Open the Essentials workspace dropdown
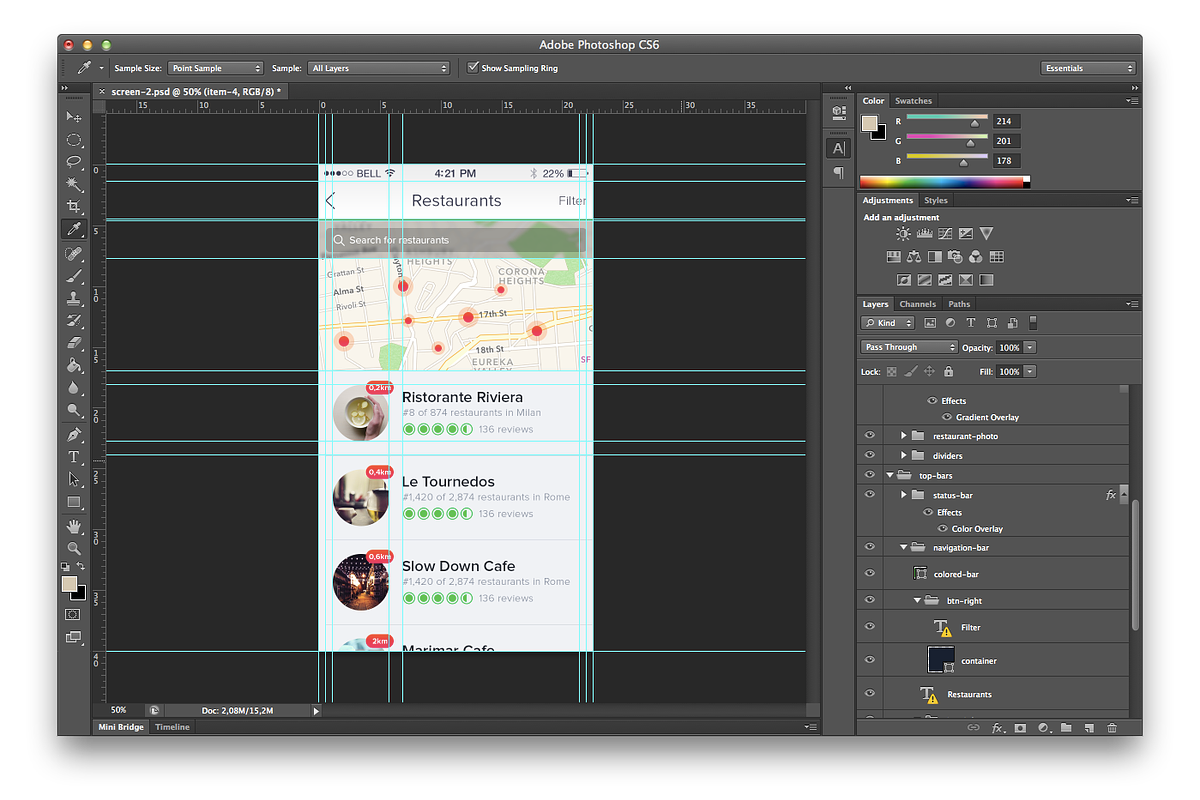Viewport: 1200px width, 800px height. [x=1088, y=68]
